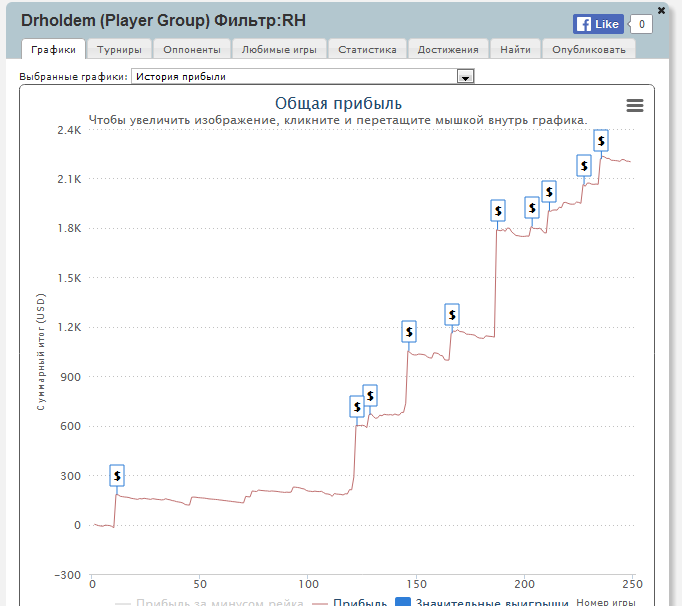Click the Суммарный итог (USD) axis title
682x606 pixels.
click(x=40, y=352)
